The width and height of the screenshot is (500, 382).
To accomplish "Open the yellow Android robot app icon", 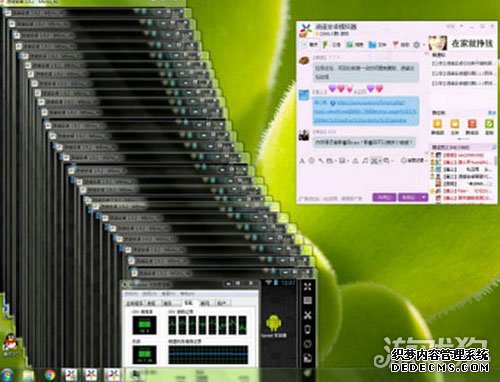I will [274, 323].
